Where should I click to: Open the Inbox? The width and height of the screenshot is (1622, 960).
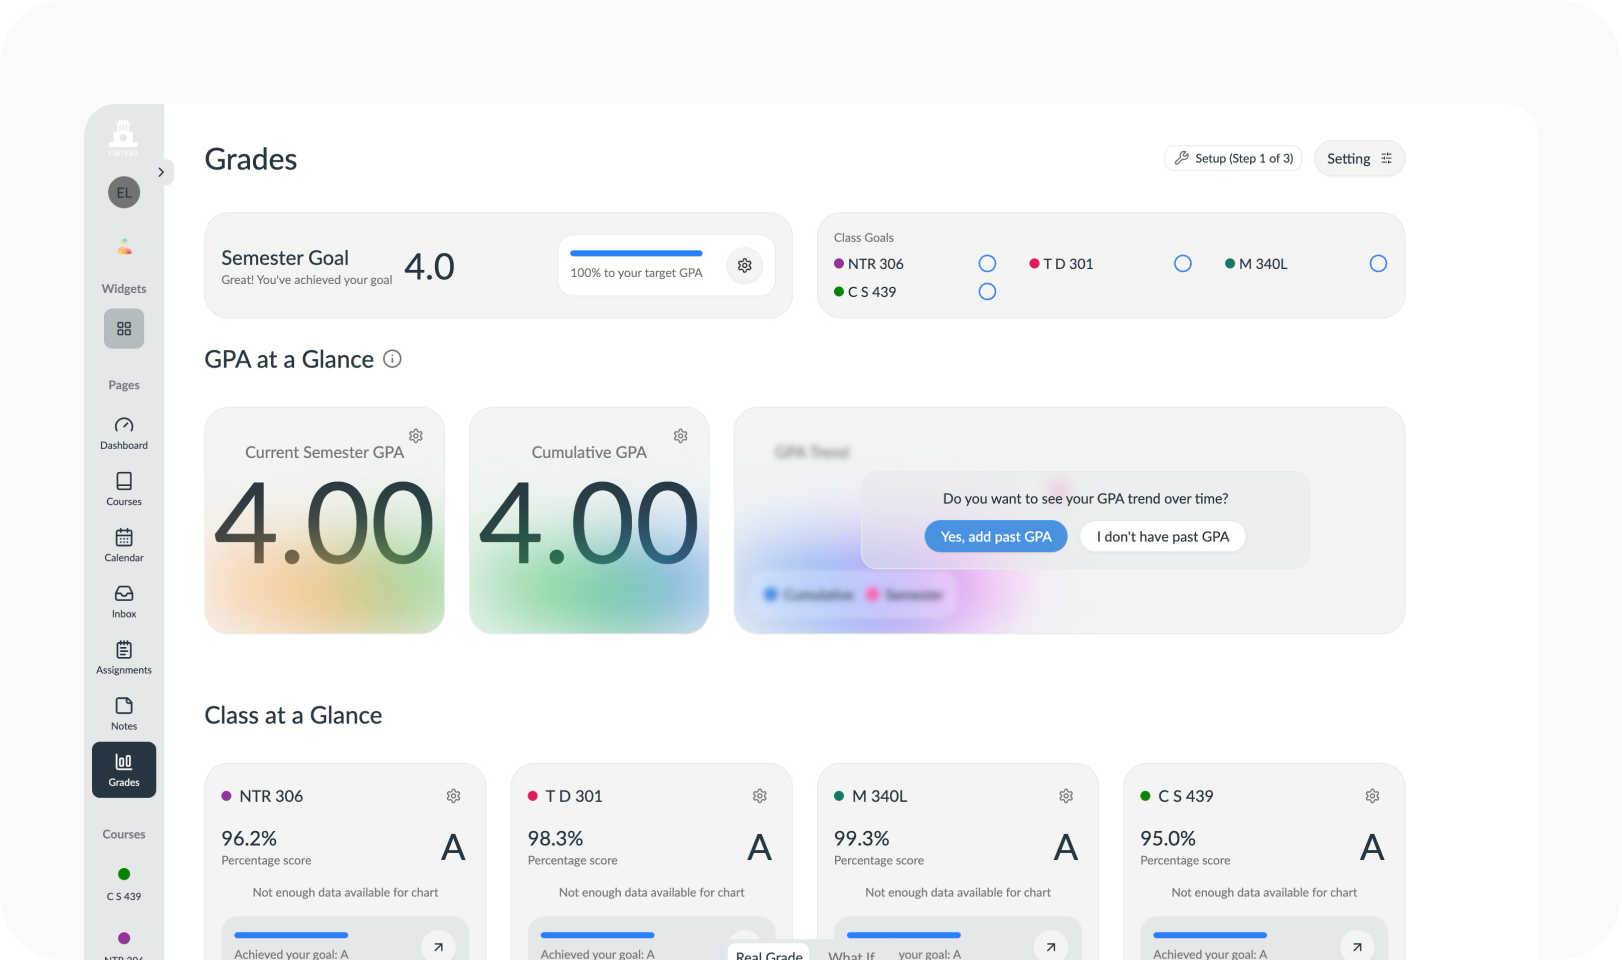click(x=123, y=601)
